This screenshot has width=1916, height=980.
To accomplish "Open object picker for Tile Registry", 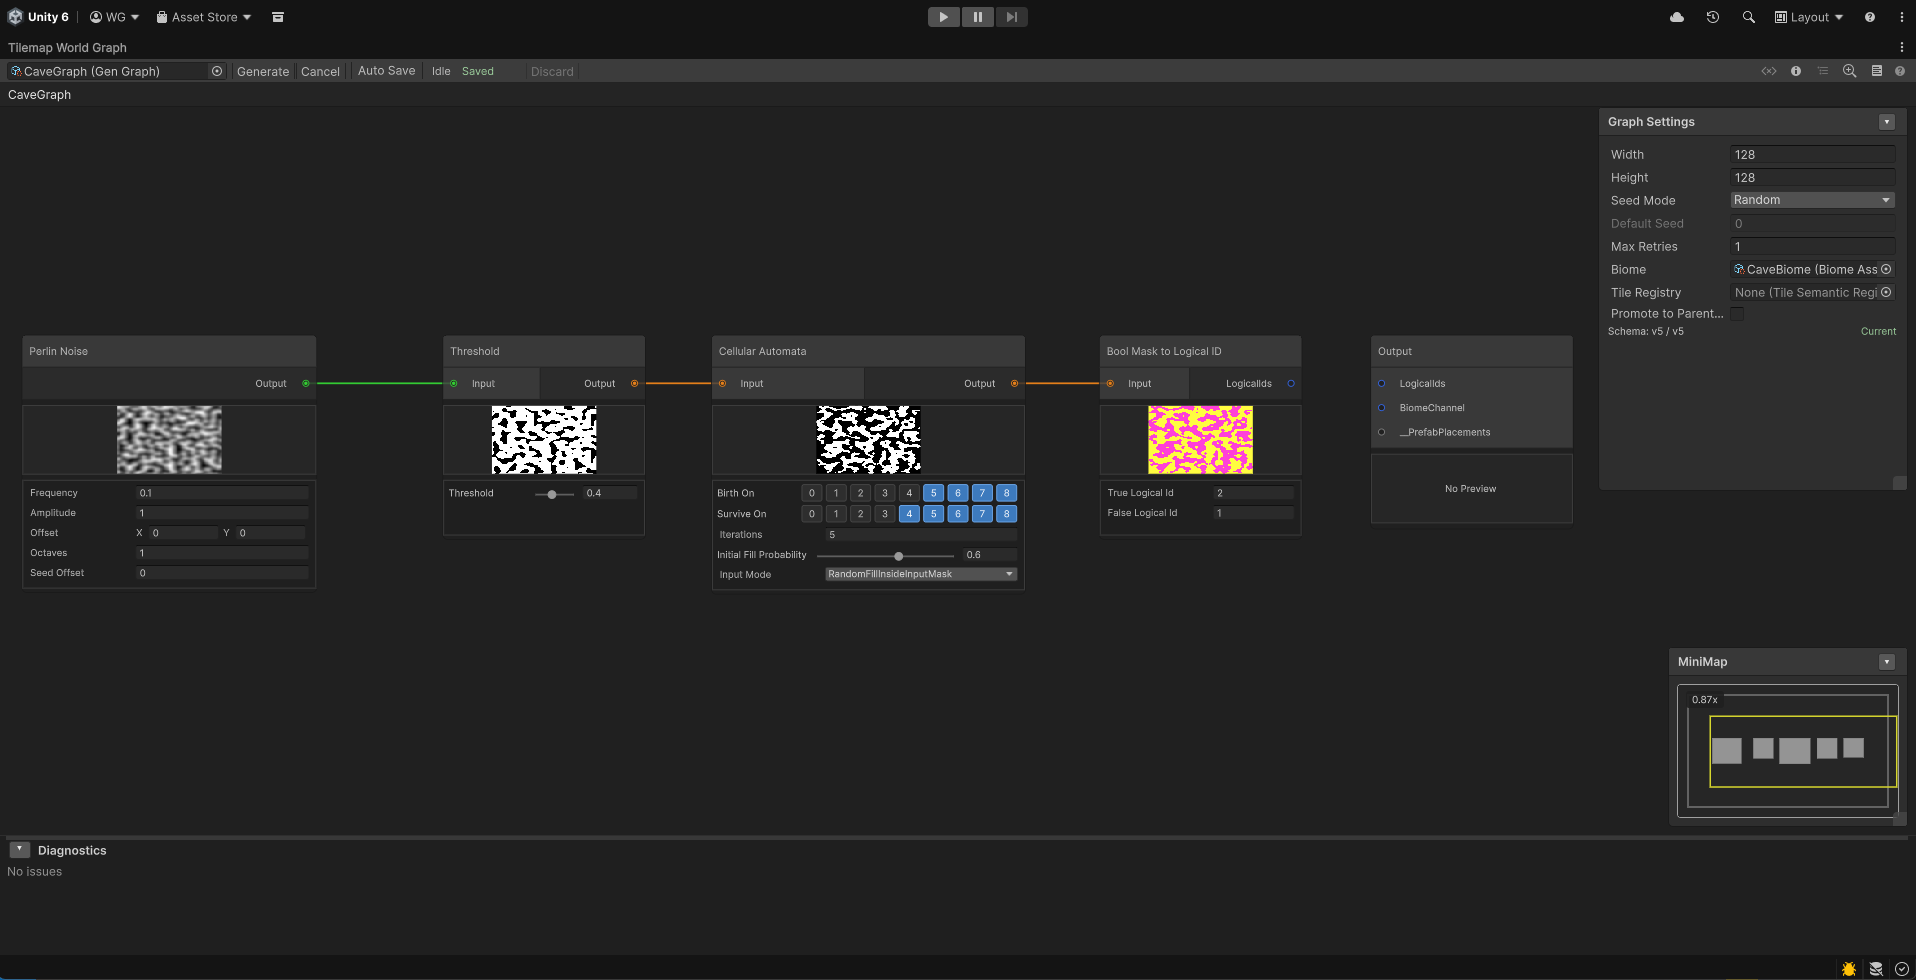I will tap(1886, 292).
